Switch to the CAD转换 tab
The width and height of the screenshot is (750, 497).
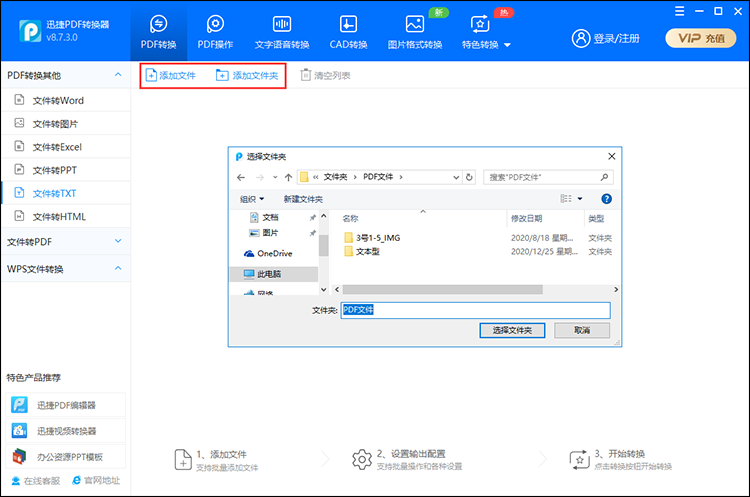pos(348,32)
